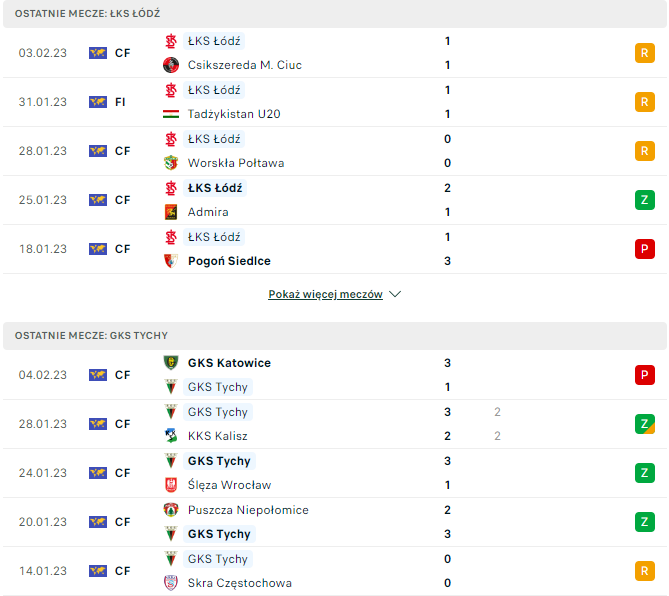Click the Ślęza Wrocław club crest
Viewport: 669px width, 596px height.
click(170, 485)
